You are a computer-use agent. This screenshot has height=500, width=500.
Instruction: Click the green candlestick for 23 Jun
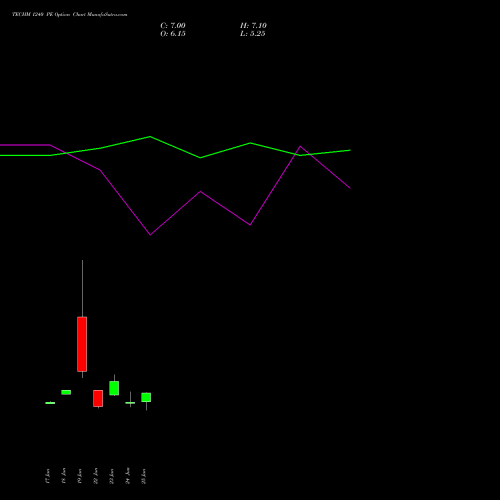(x=114, y=388)
